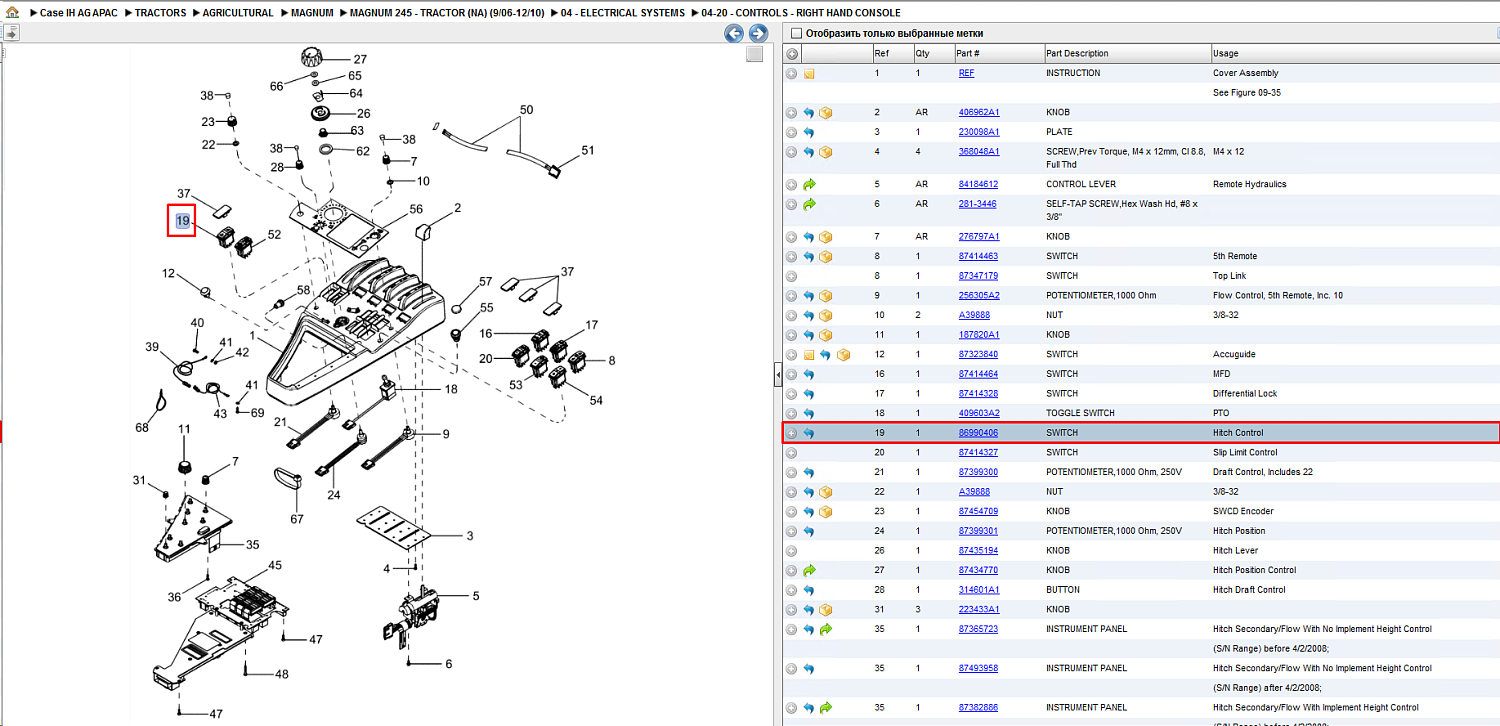Expand the PLATE 230098A1 row plus icon
The height and width of the screenshot is (726, 1500).
(792, 132)
